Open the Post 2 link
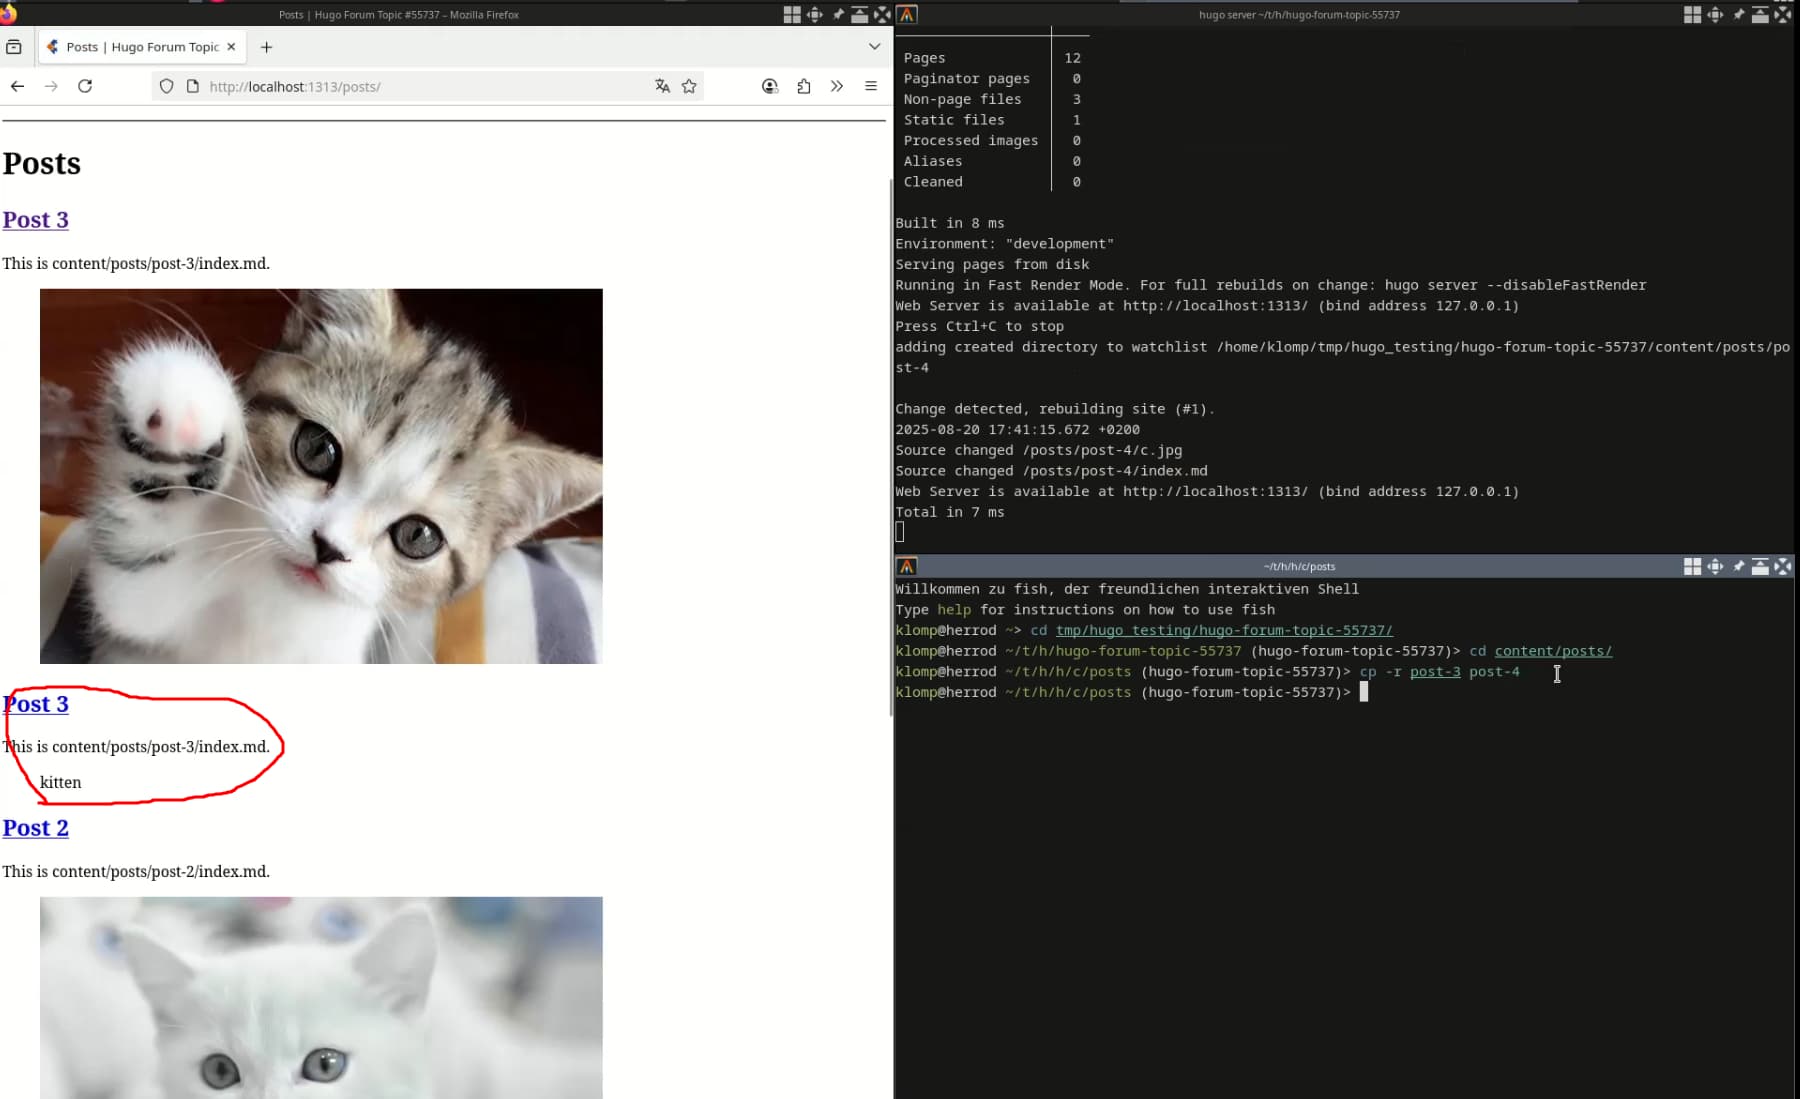Viewport: 1800px width, 1099px height. [x=35, y=828]
